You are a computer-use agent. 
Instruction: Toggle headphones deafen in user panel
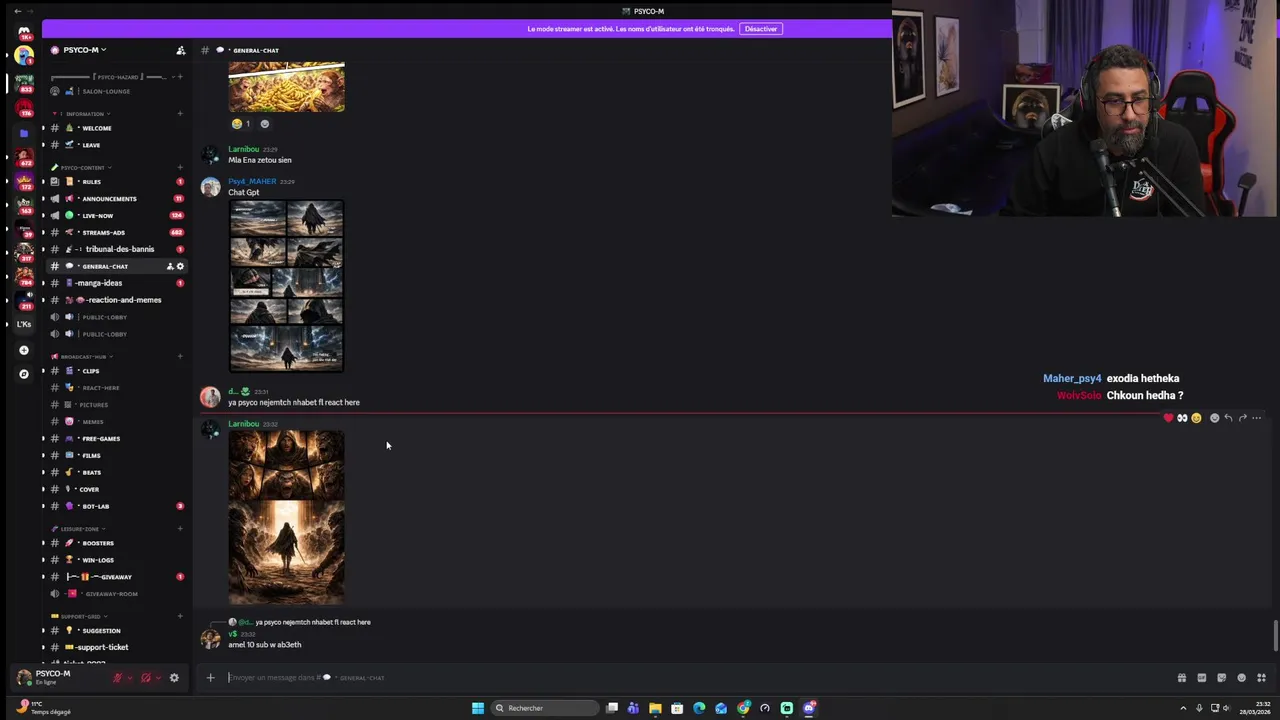pyautogui.click(x=146, y=677)
